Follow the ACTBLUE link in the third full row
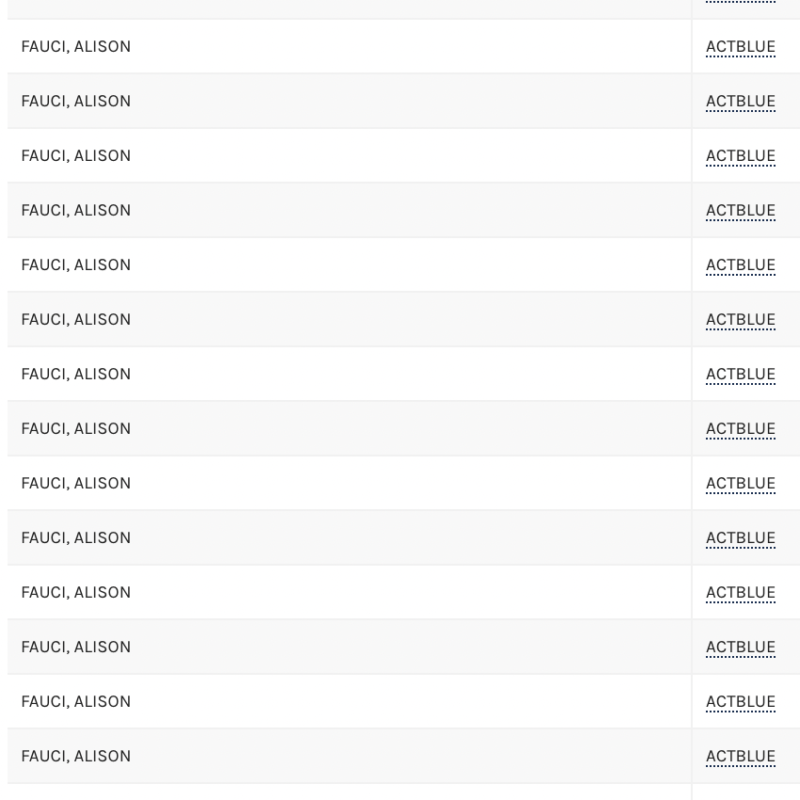This screenshot has width=800, height=800. (740, 156)
